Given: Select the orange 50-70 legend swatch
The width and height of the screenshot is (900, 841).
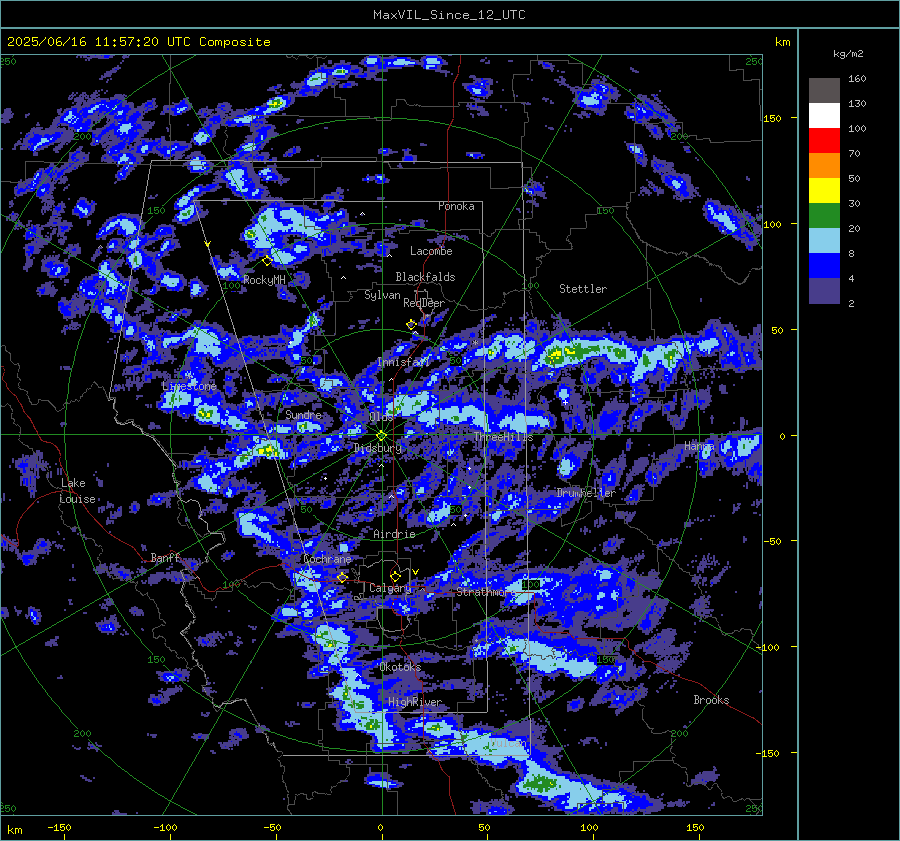Looking at the screenshot, I should click(824, 166).
